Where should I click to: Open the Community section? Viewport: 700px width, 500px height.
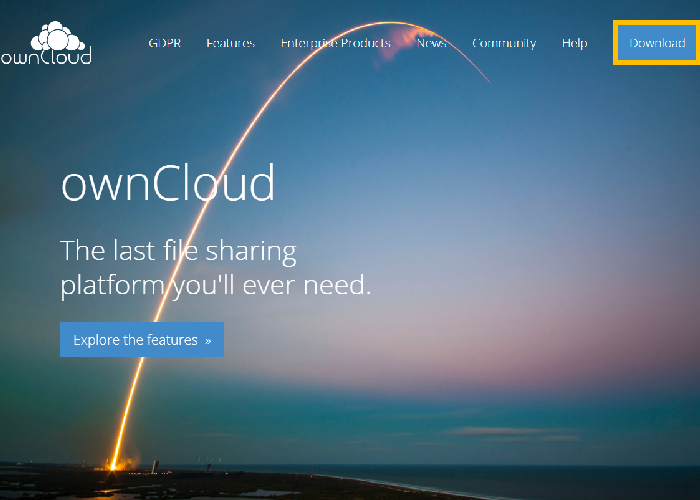pos(504,43)
